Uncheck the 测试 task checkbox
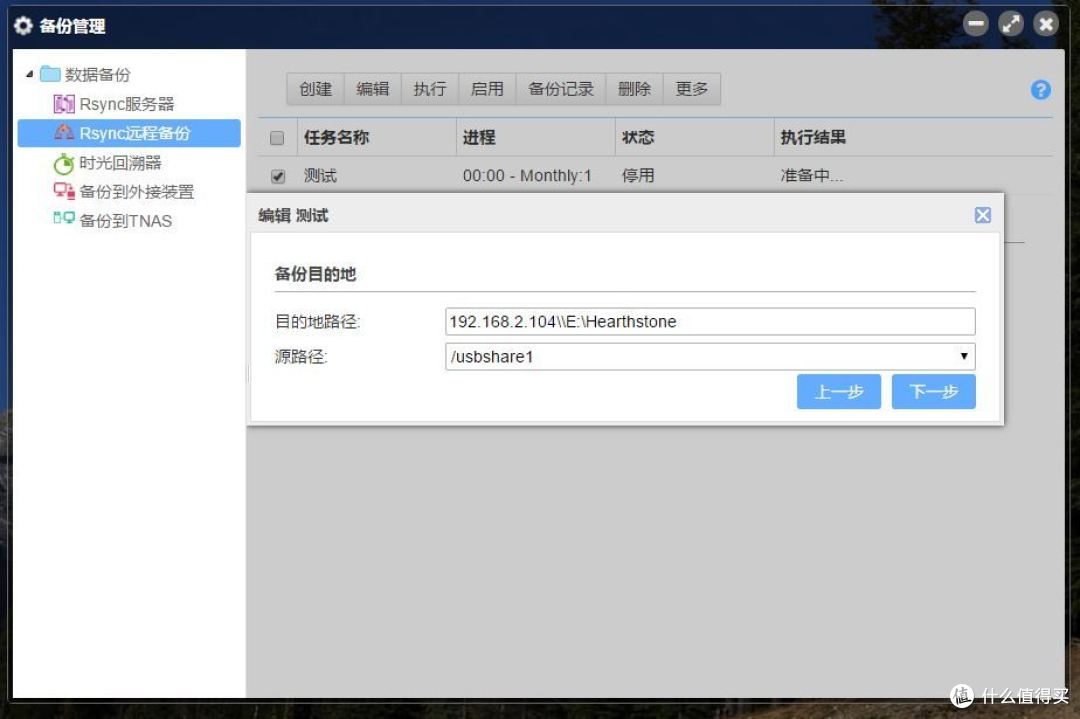 coord(277,176)
